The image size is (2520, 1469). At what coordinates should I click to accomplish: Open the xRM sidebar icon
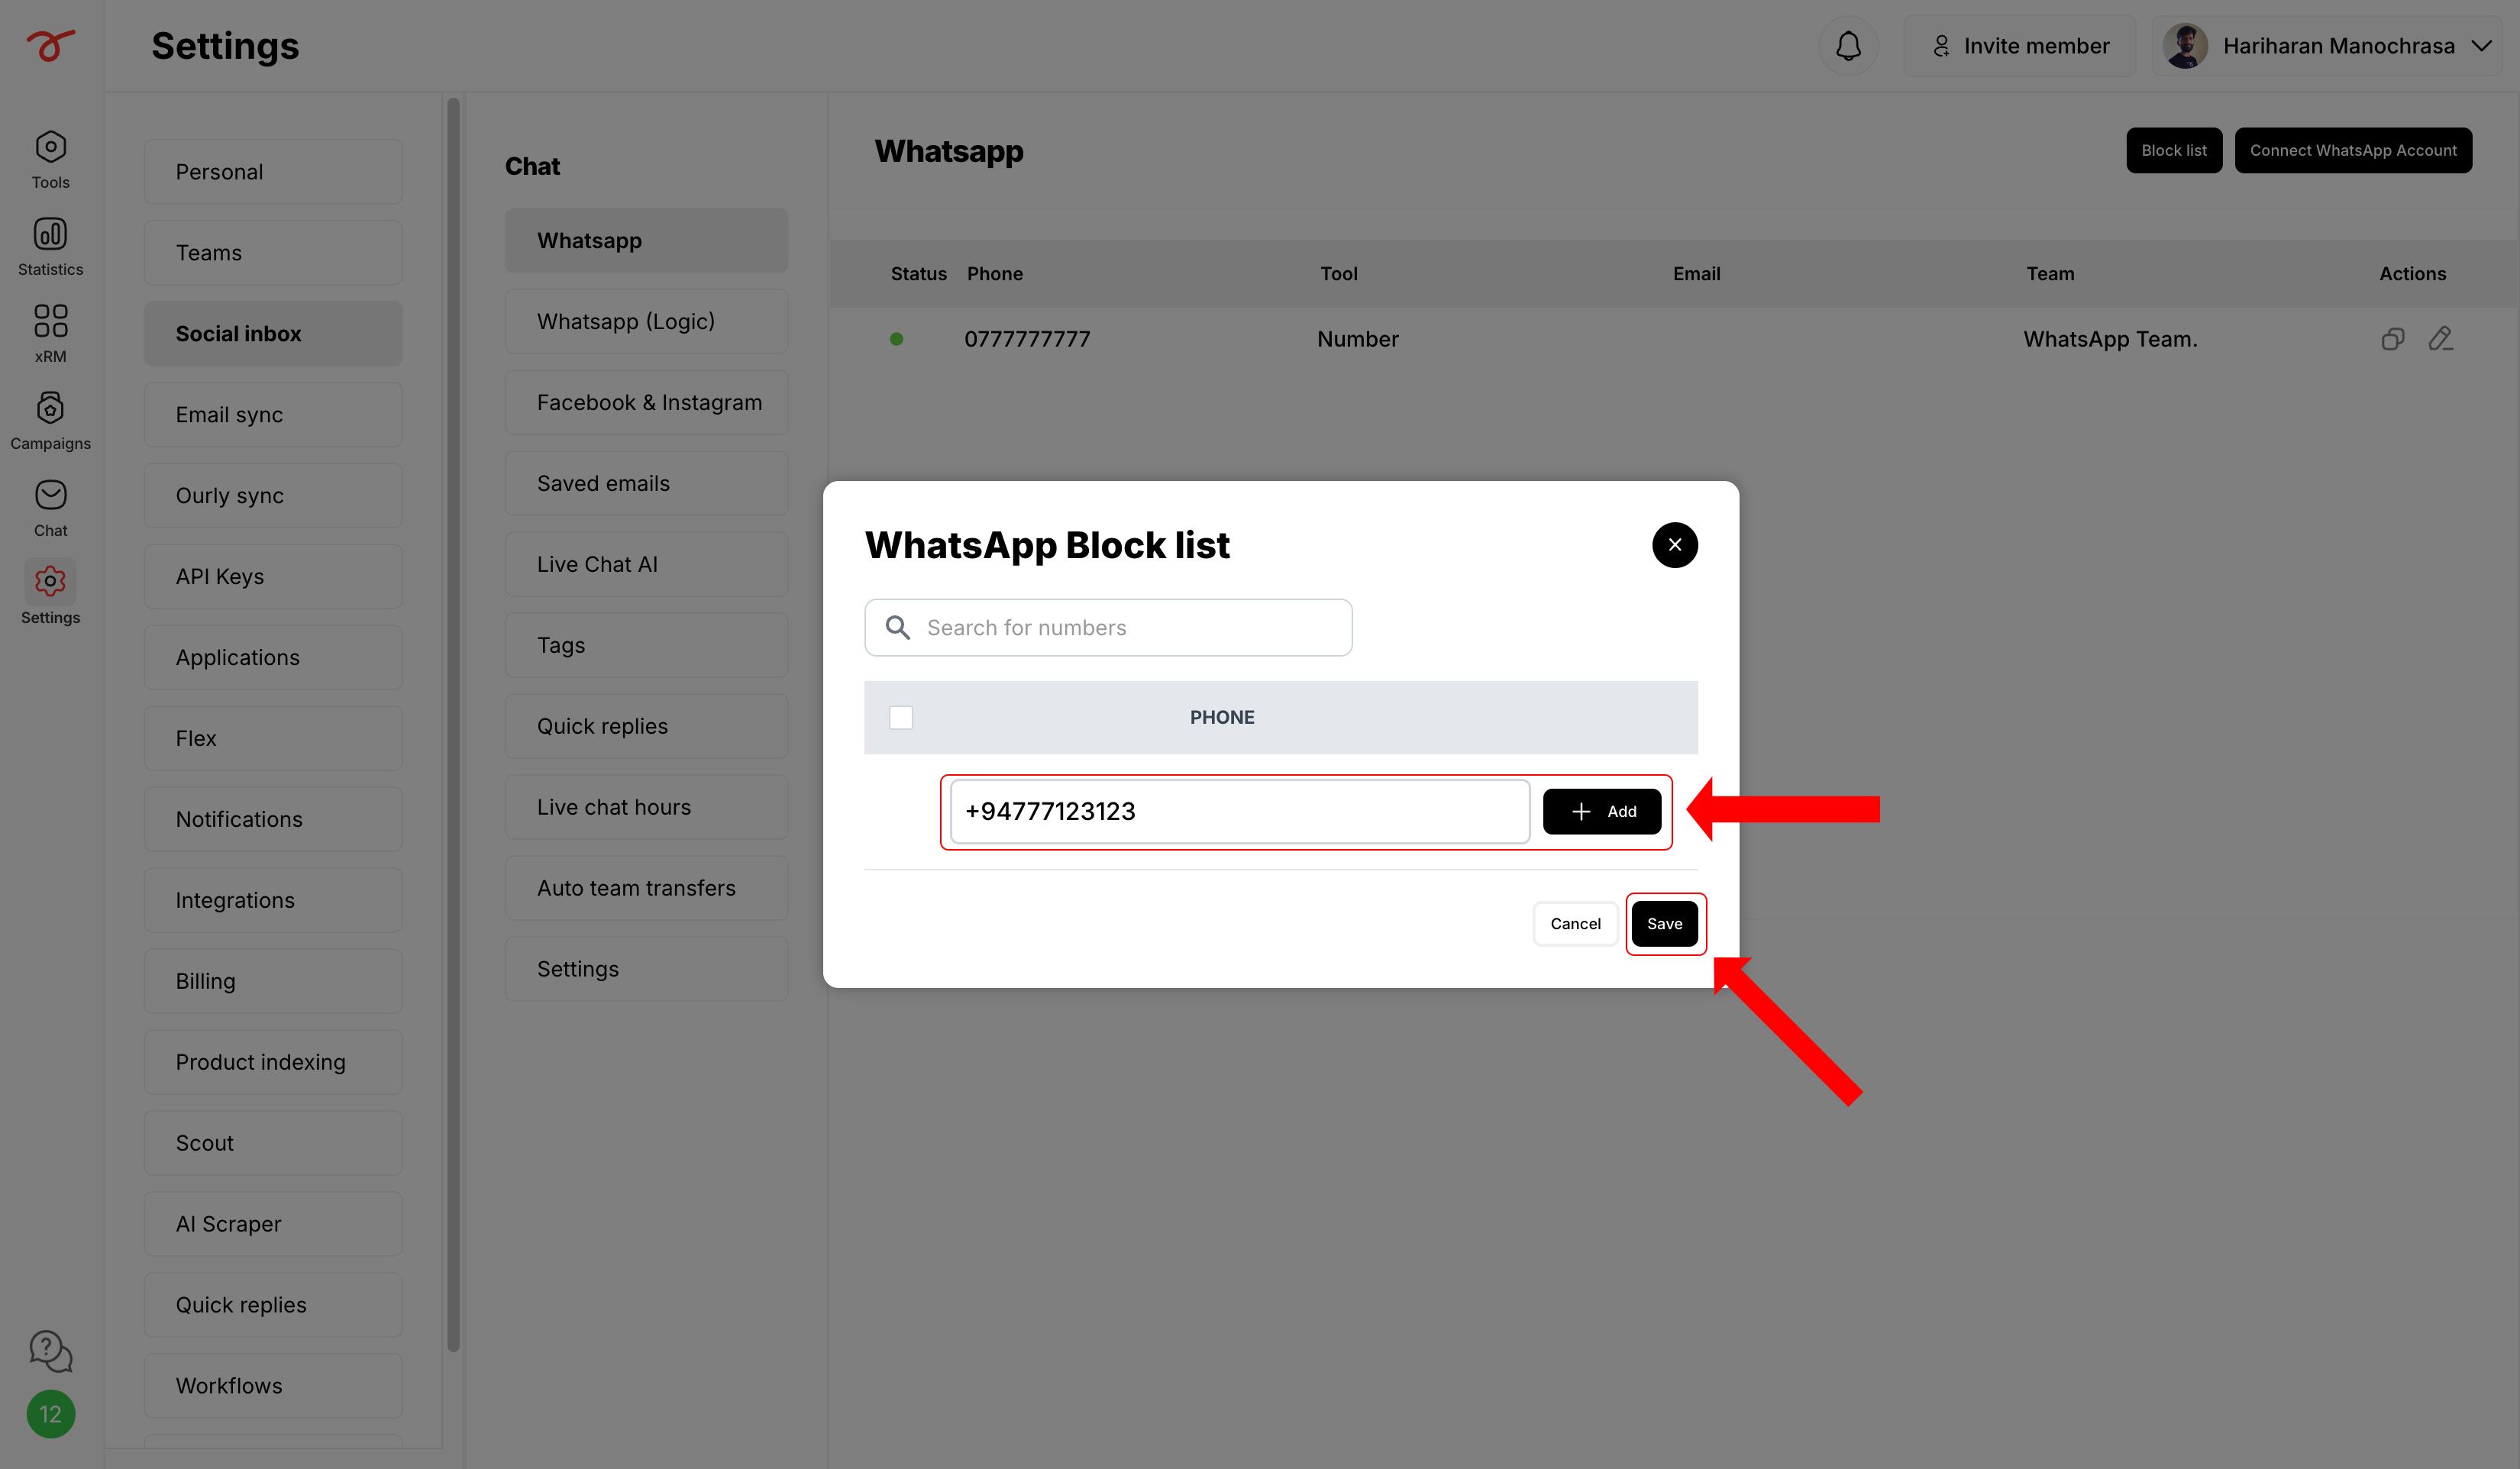click(50, 321)
